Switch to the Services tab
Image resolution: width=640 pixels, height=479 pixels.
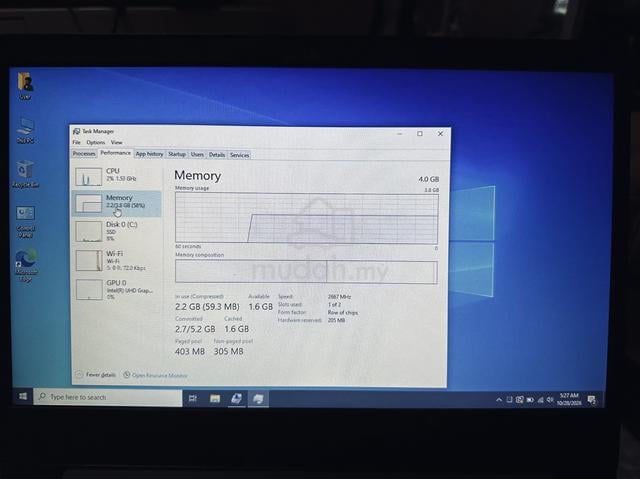(x=239, y=155)
